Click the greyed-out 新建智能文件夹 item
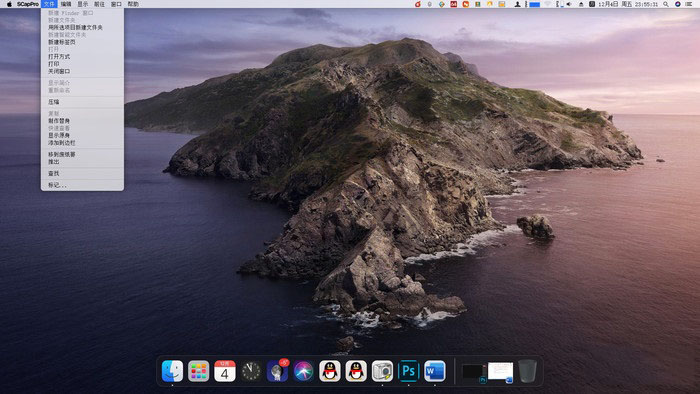The height and width of the screenshot is (394, 700). (x=82, y=35)
